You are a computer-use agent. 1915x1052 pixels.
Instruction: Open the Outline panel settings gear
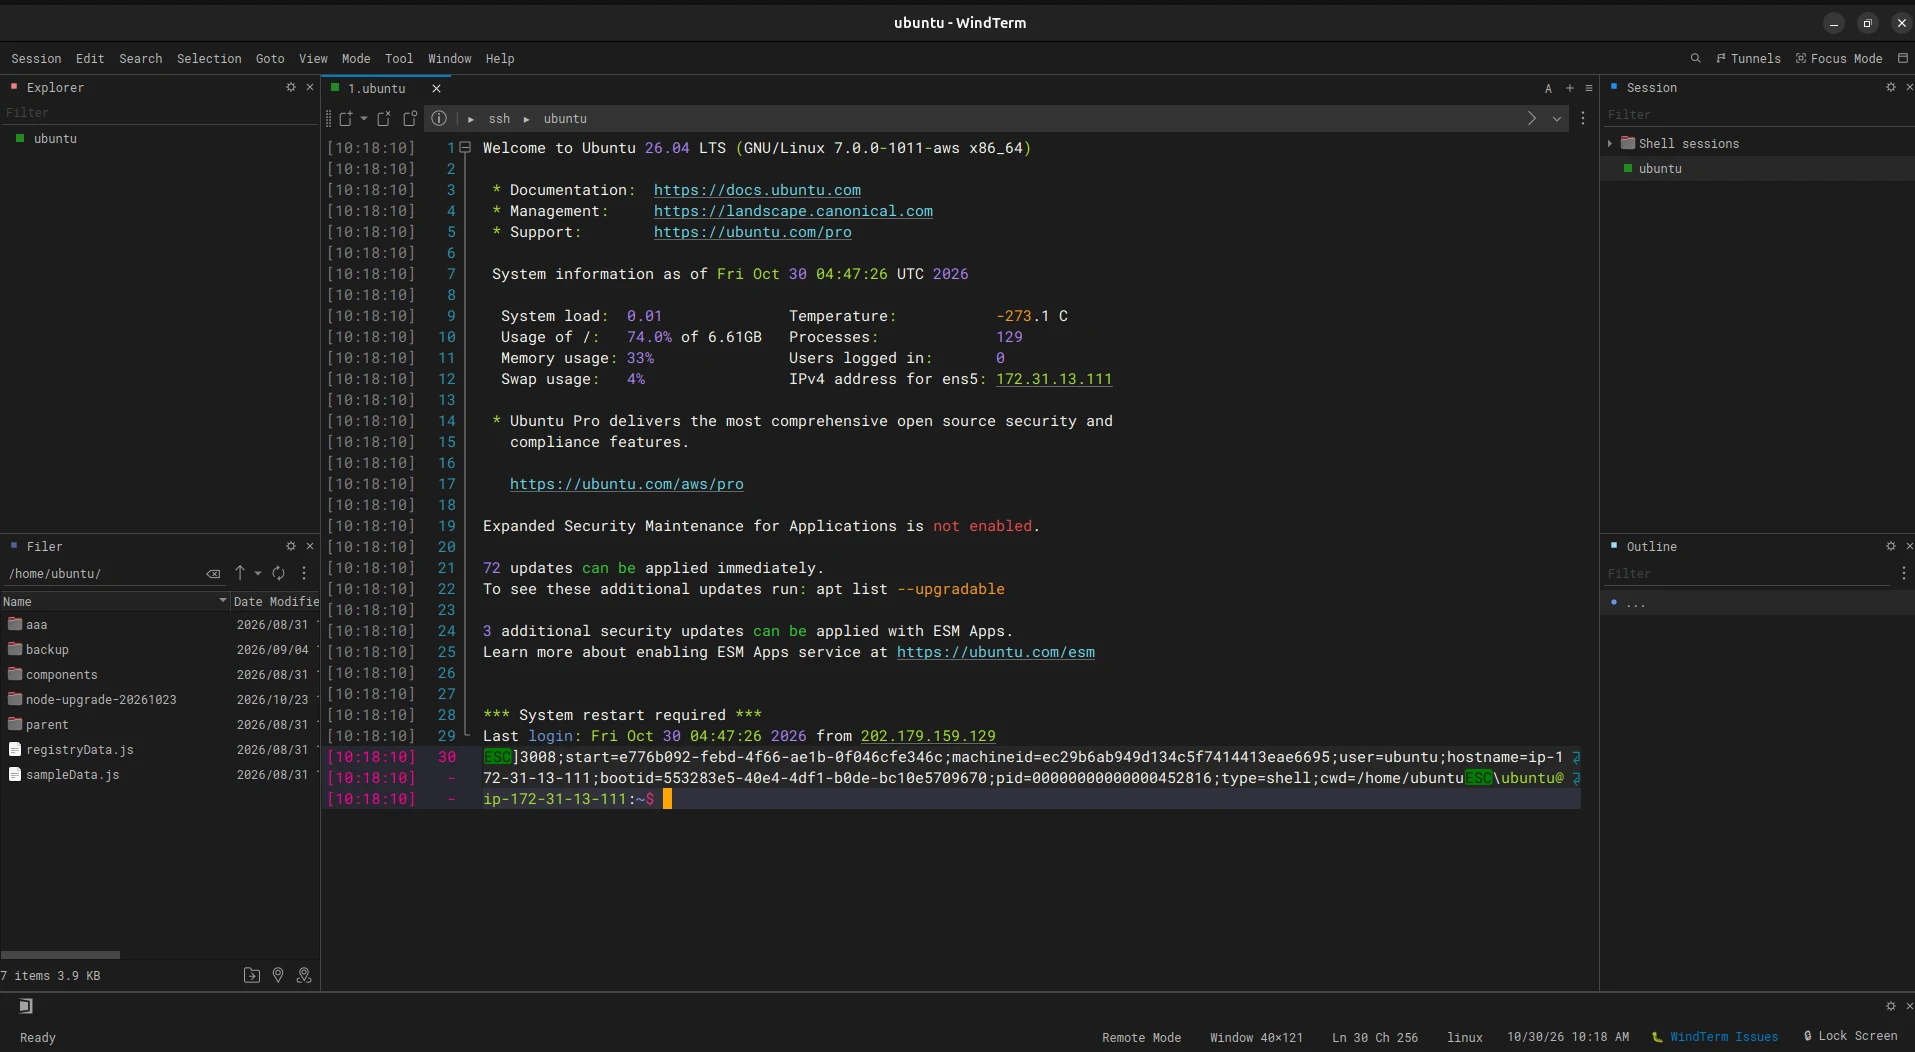tap(1891, 546)
